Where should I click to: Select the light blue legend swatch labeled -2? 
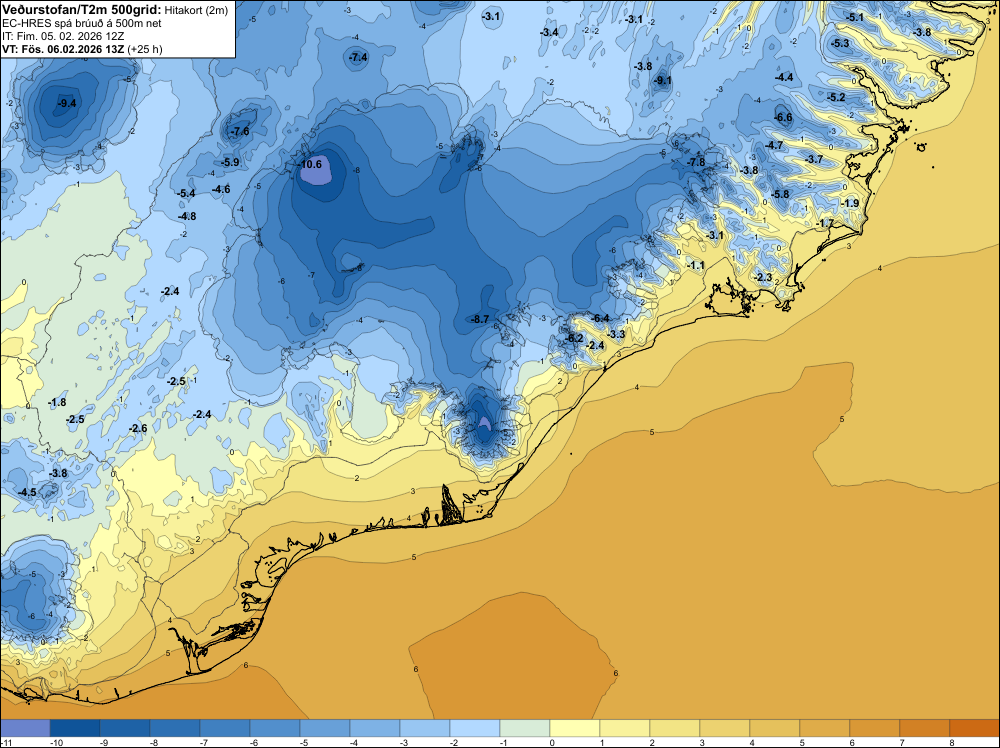(475, 728)
